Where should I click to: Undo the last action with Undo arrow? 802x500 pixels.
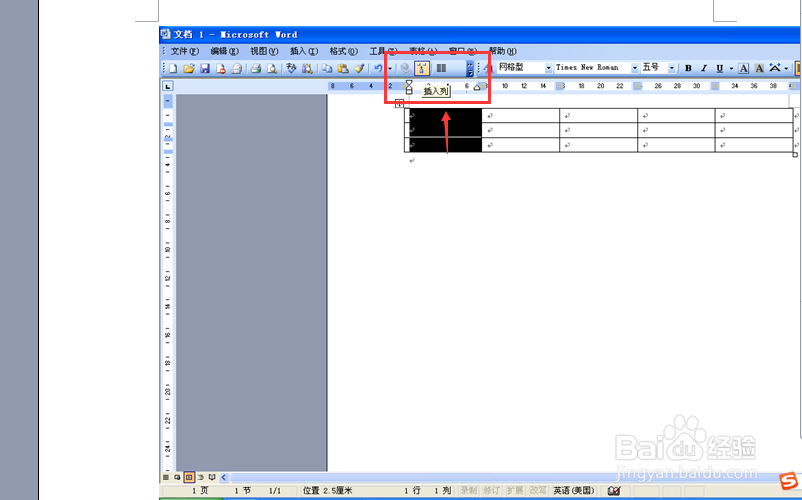378,68
